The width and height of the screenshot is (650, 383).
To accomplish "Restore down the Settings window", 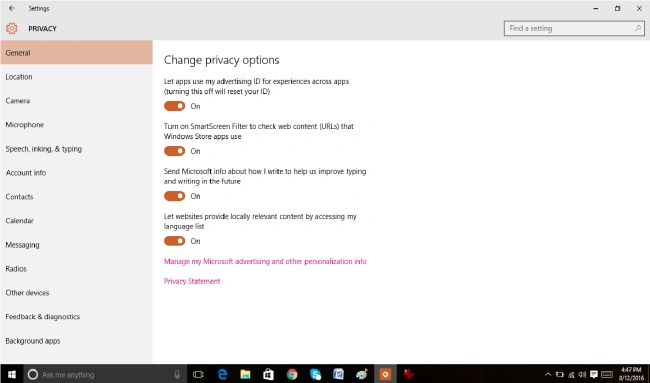I will click(x=617, y=8).
